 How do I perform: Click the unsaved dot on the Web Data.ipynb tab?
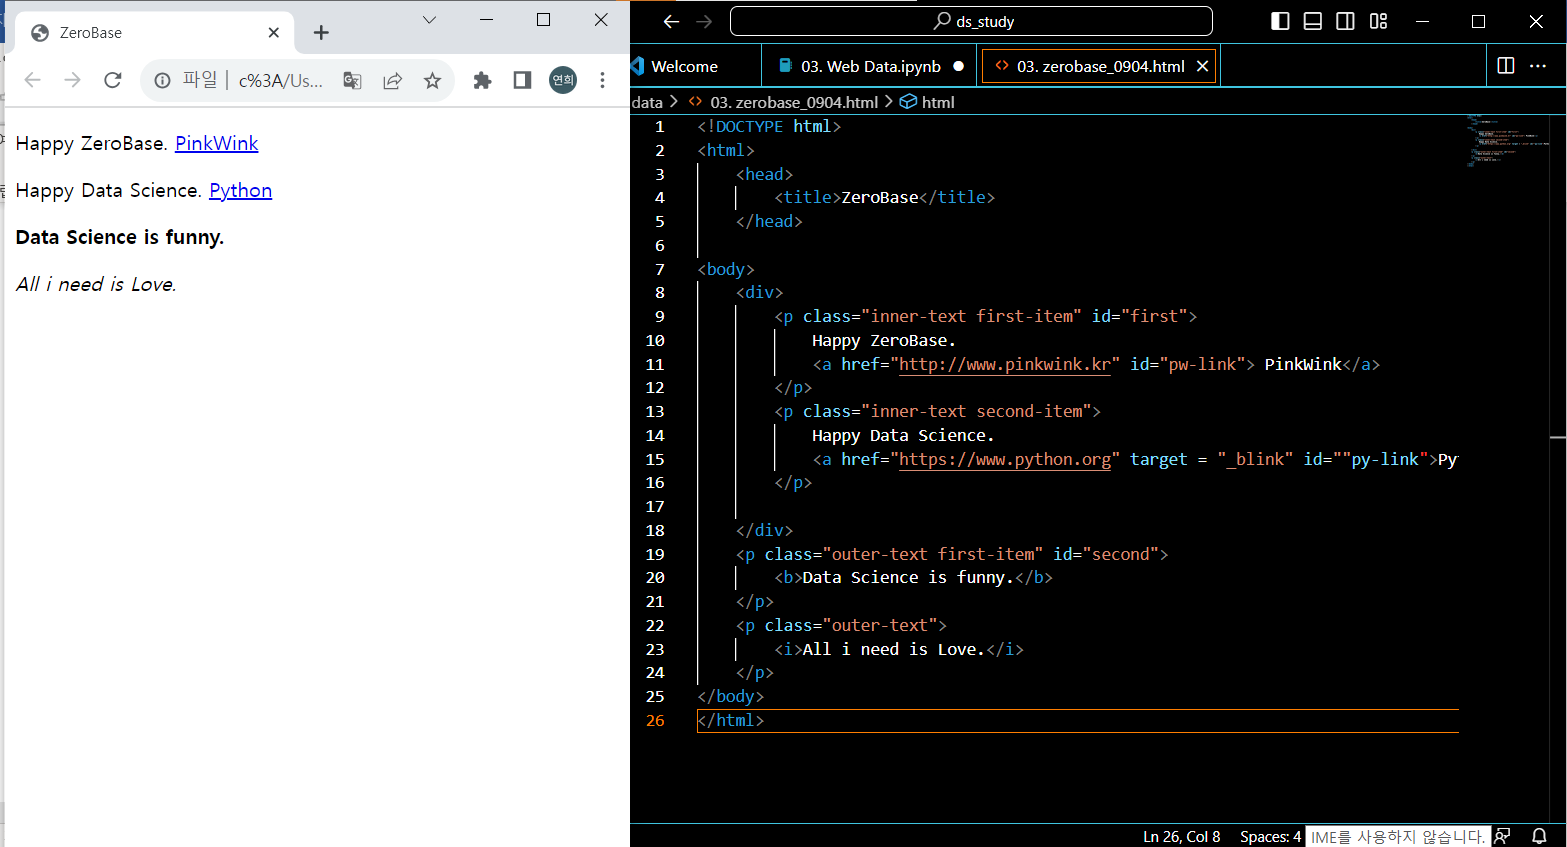click(x=959, y=66)
